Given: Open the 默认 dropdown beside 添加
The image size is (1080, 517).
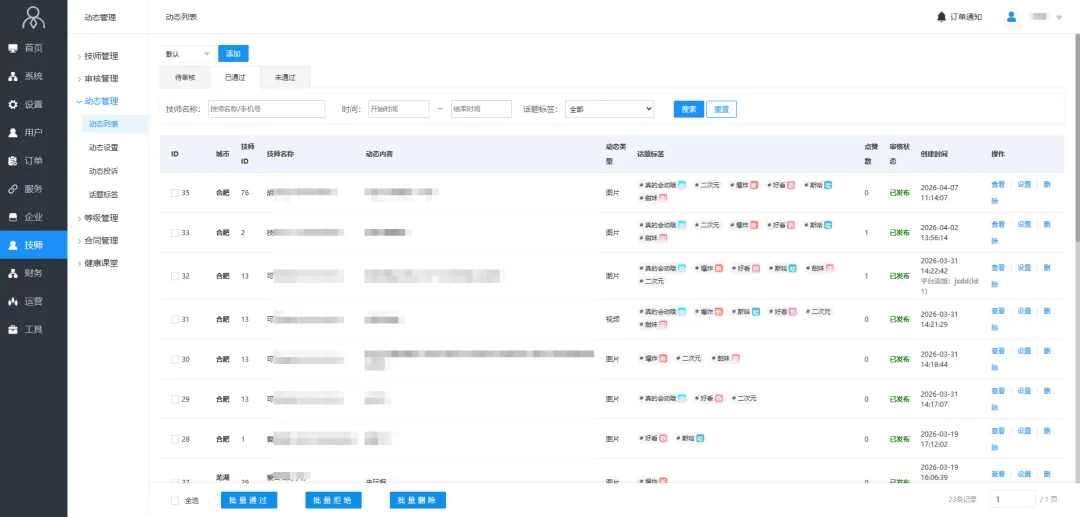Looking at the screenshot, I should click(x=188, y=54).
